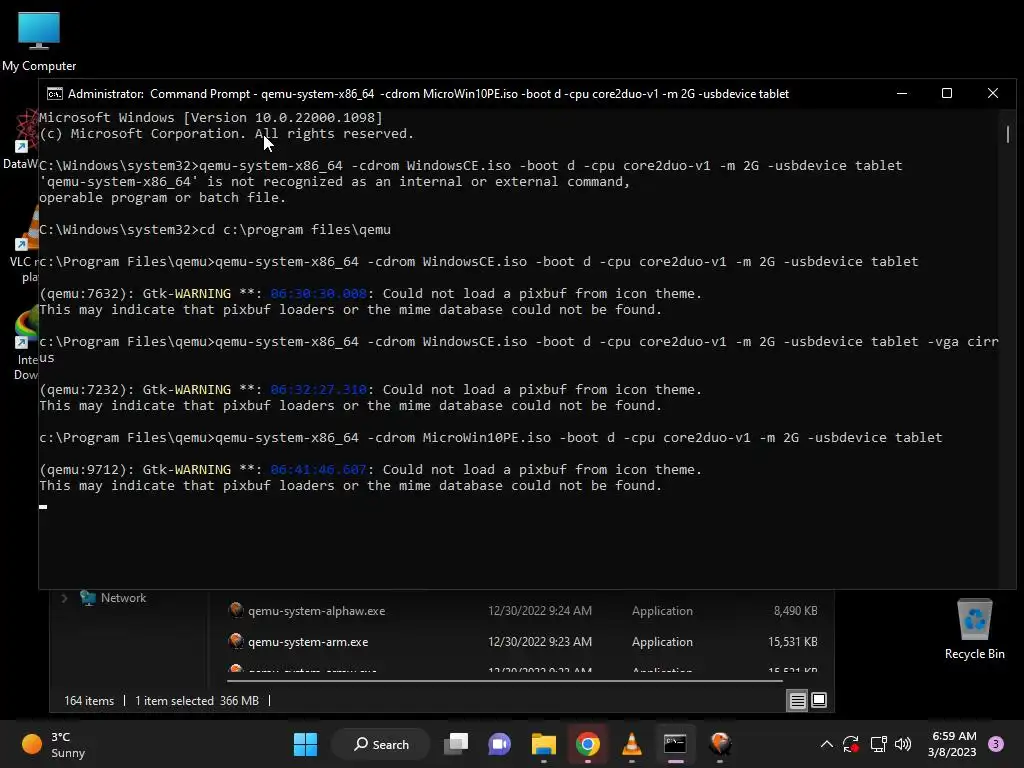Open My Computer desktop icon

coord(39,41)
